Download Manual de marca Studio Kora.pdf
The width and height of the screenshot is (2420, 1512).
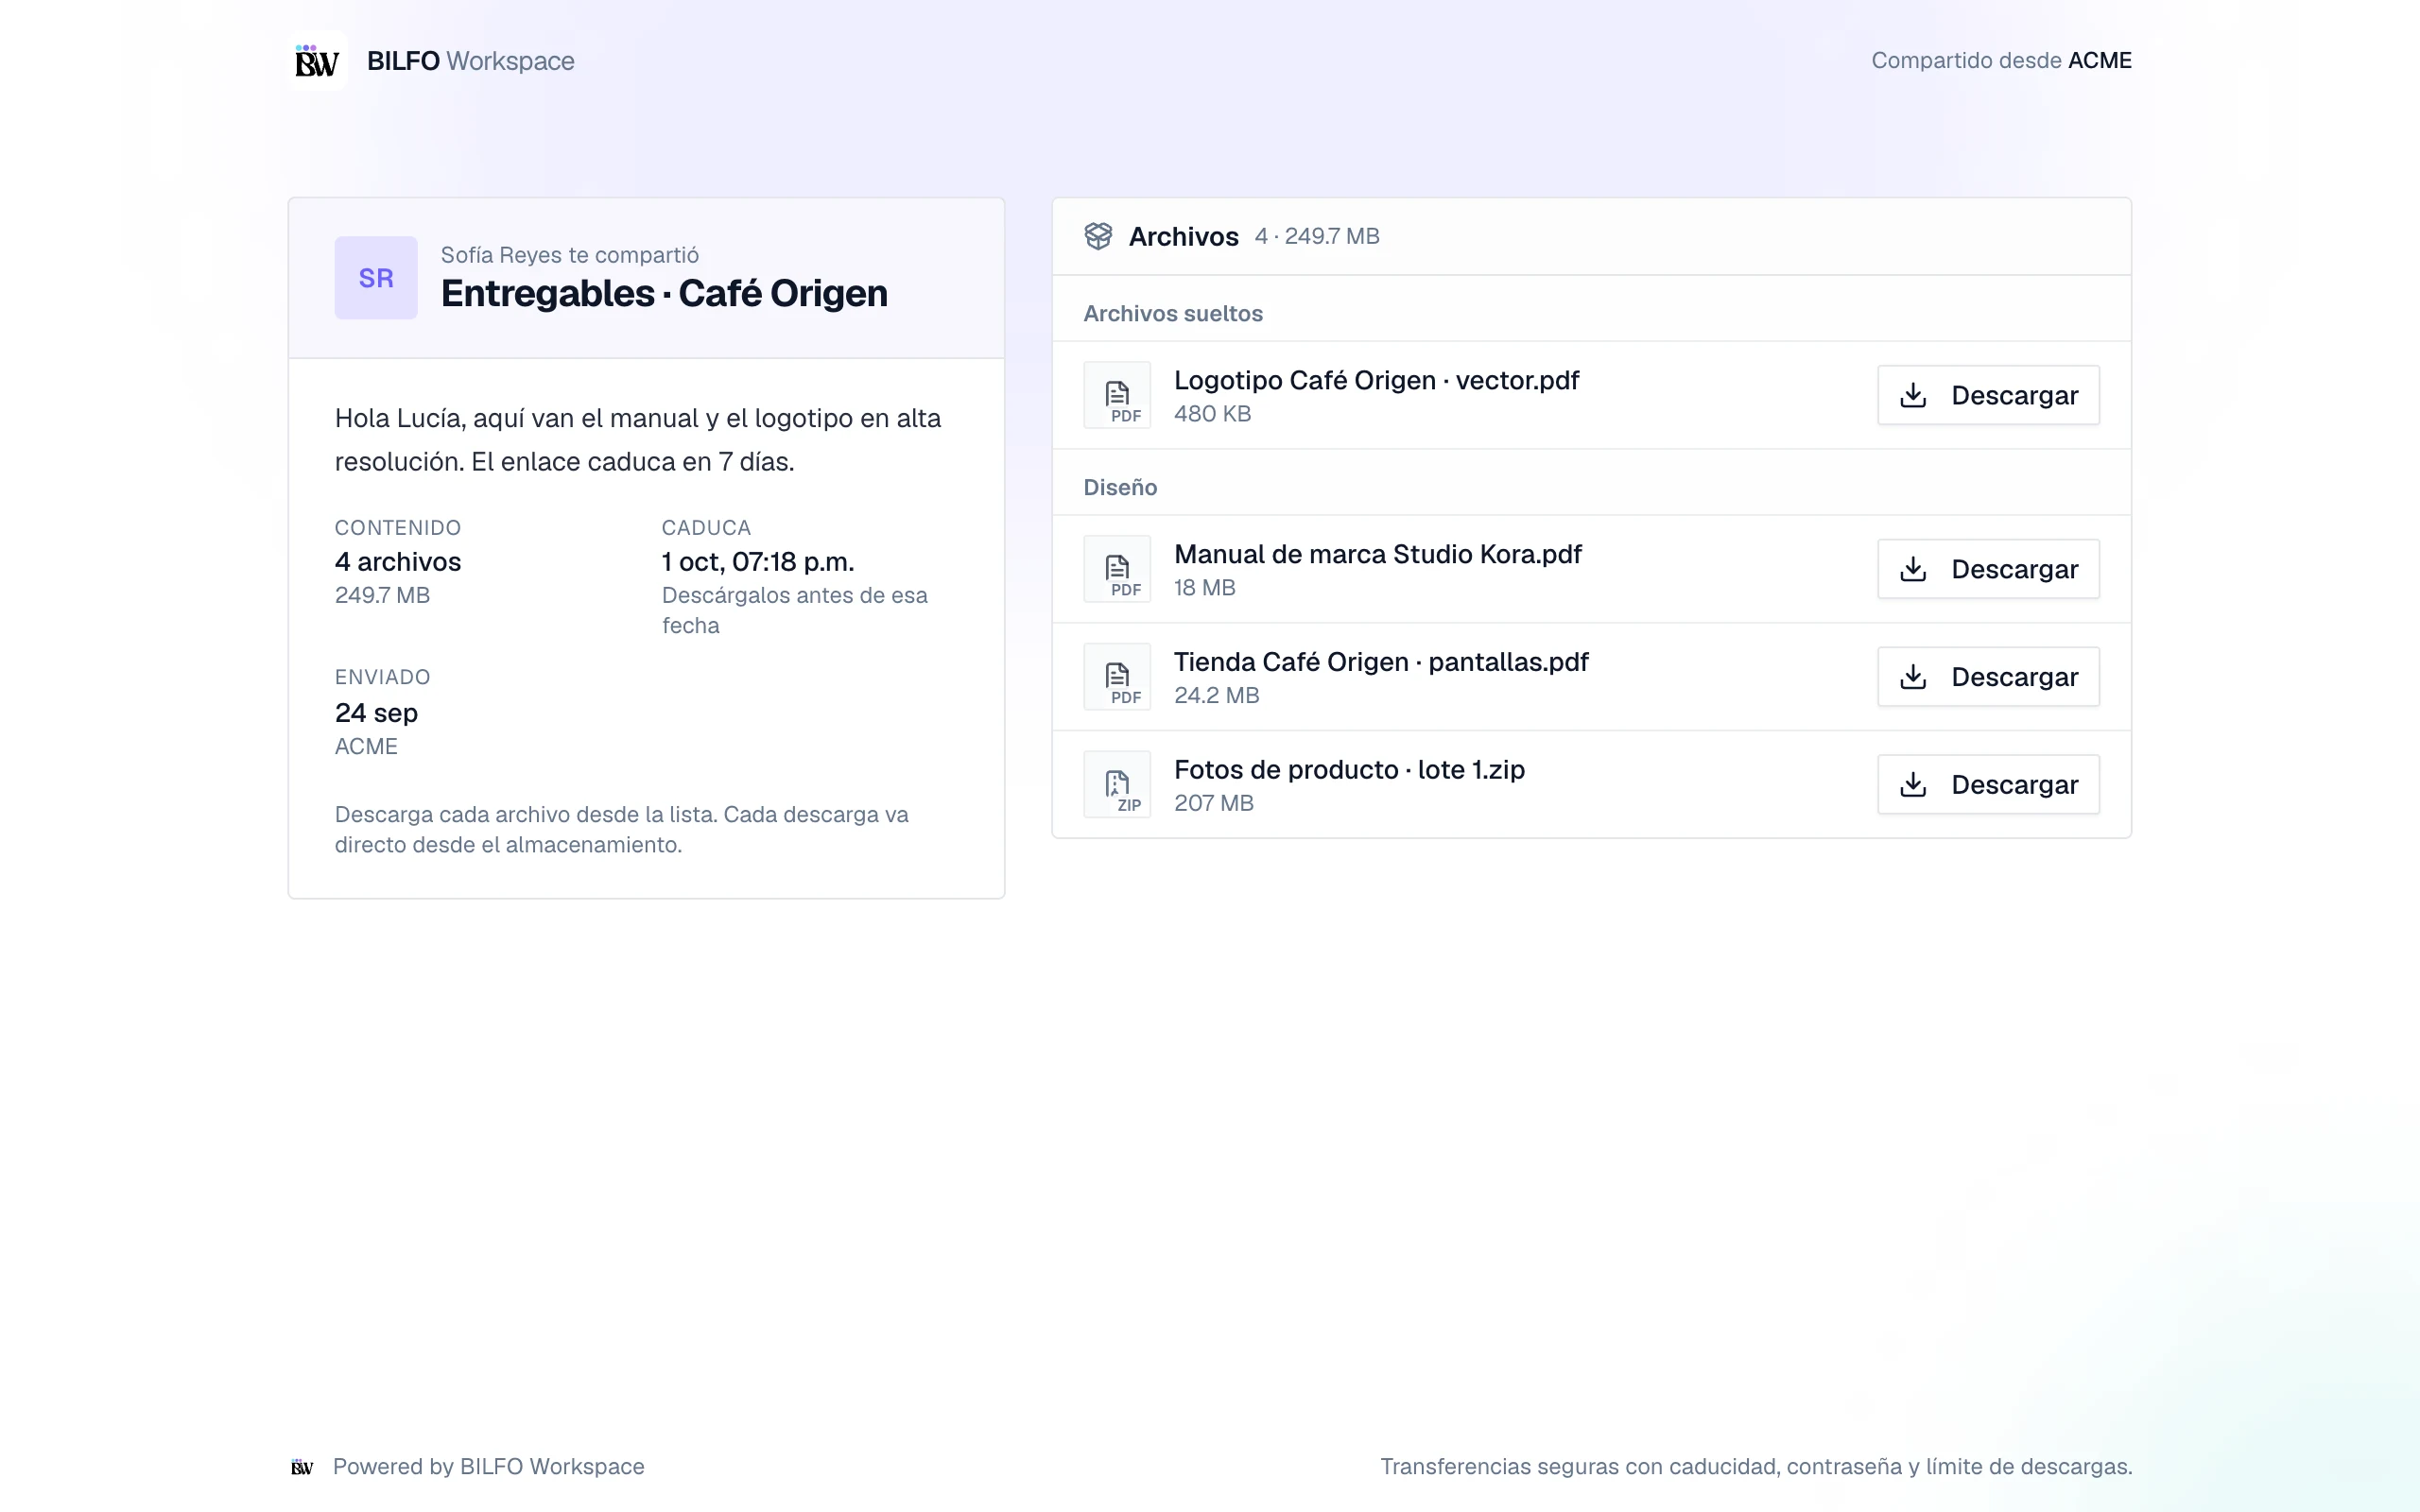click(1988, 569)
